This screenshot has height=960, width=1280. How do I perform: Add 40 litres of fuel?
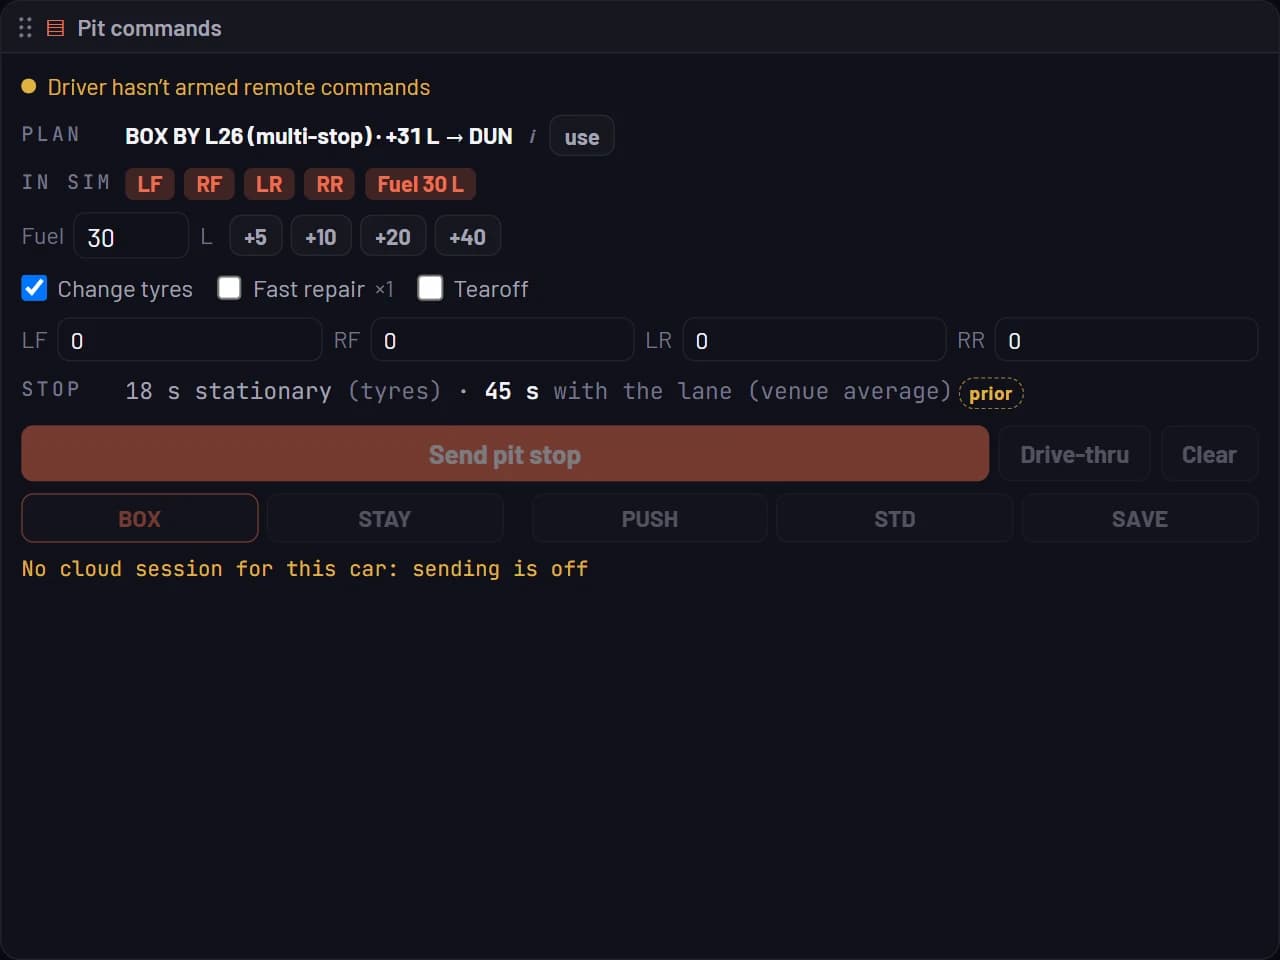468,237
